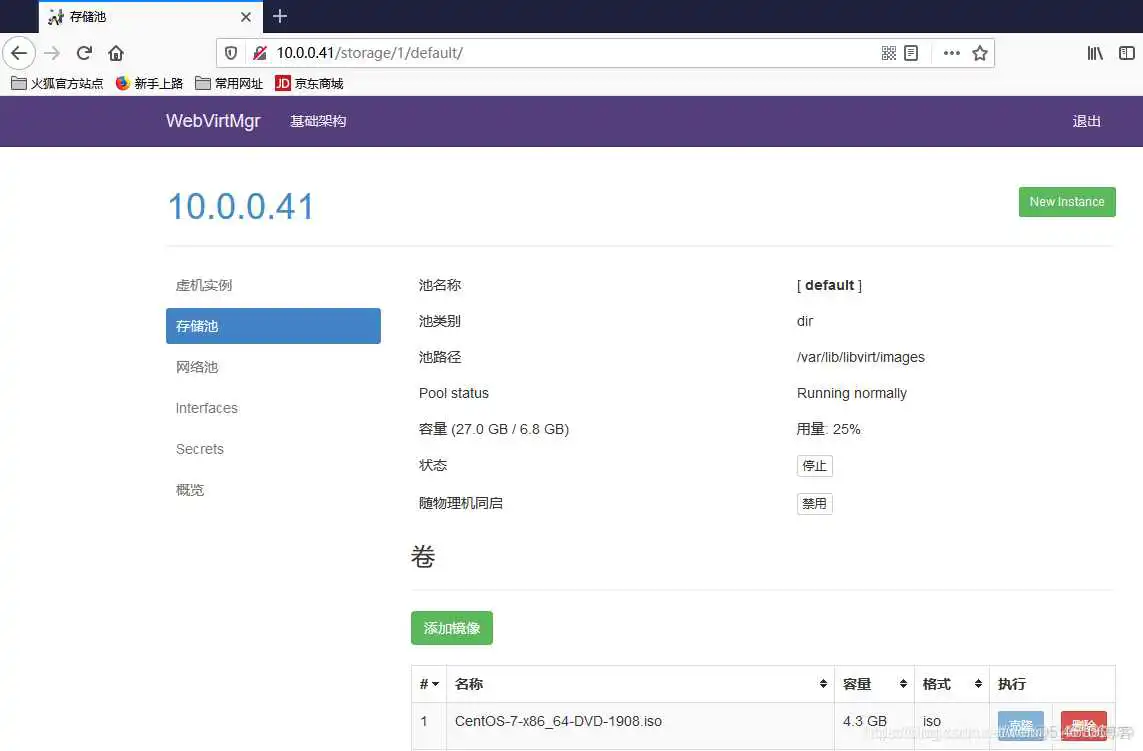Open the 基础架构 navigation menu
Image resolution: width=1143 pixels, height=751 pixels.
(317, 120)
